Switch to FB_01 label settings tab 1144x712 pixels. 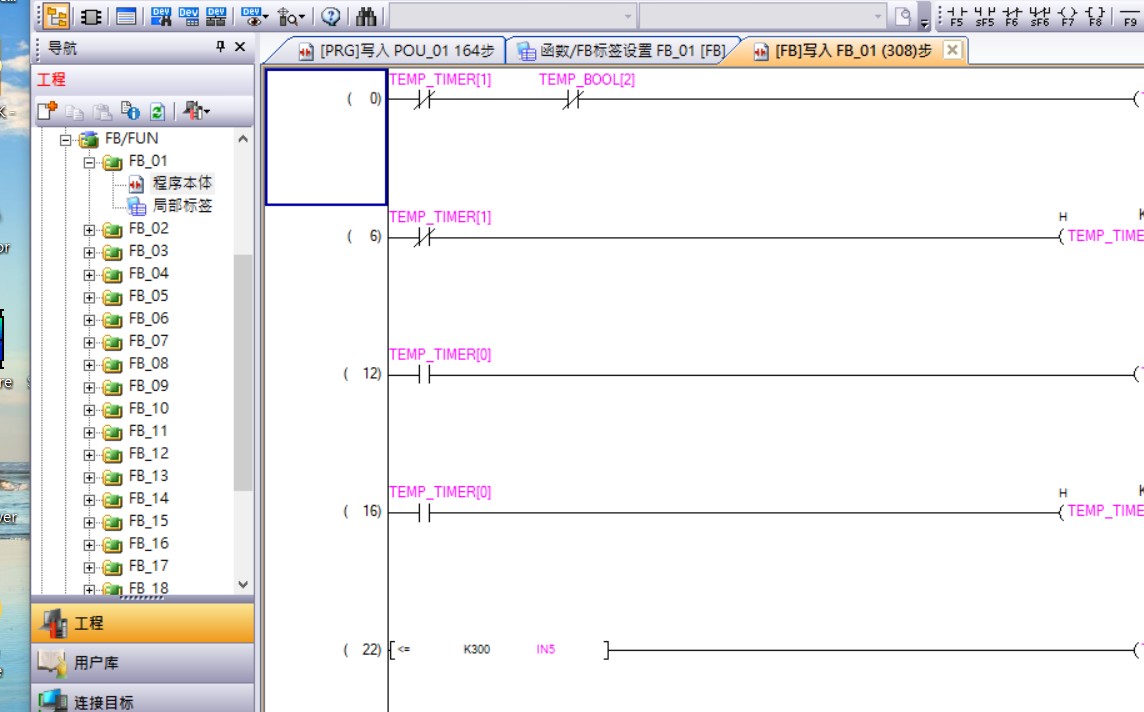click(623, 51)
